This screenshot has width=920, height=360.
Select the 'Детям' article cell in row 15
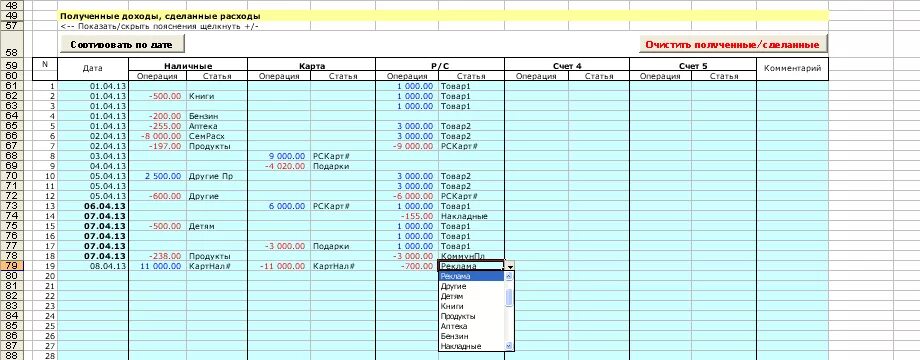(x=217, y=226)
